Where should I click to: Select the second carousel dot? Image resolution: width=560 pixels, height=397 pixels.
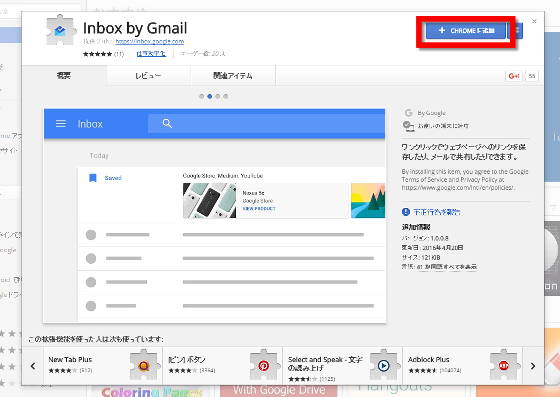click(210, 96)
